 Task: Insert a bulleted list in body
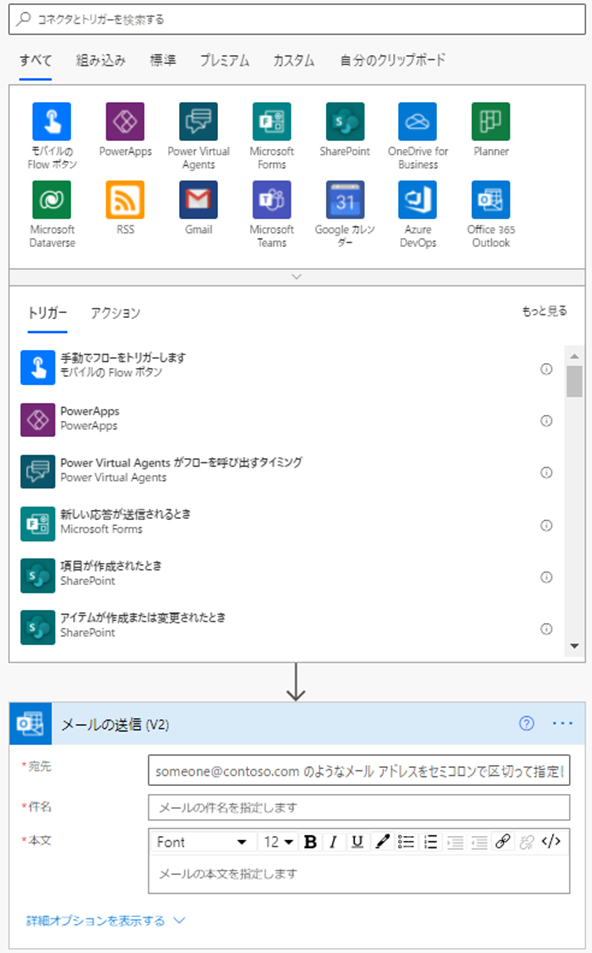tap(406, 842)
